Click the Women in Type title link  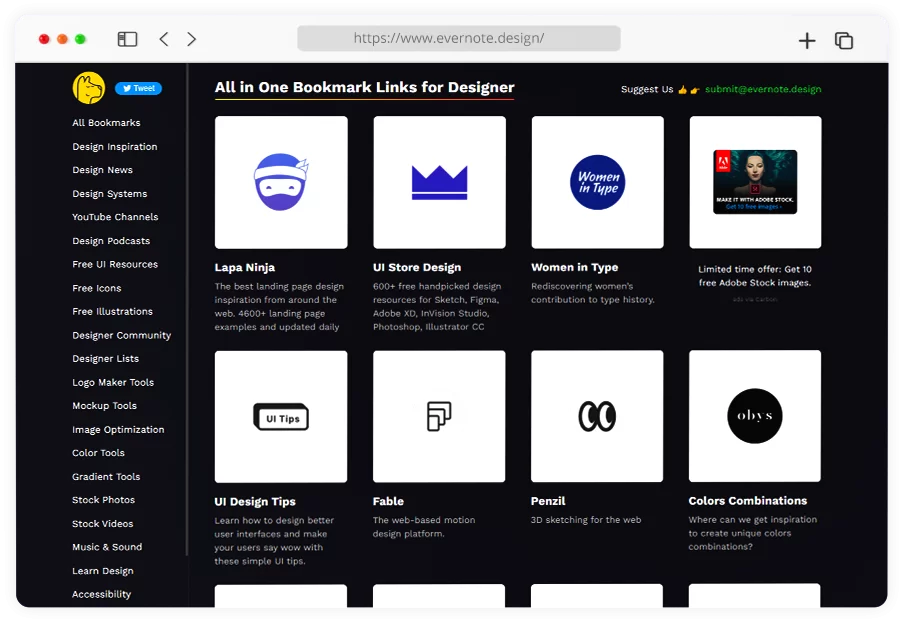pos(575,267)
